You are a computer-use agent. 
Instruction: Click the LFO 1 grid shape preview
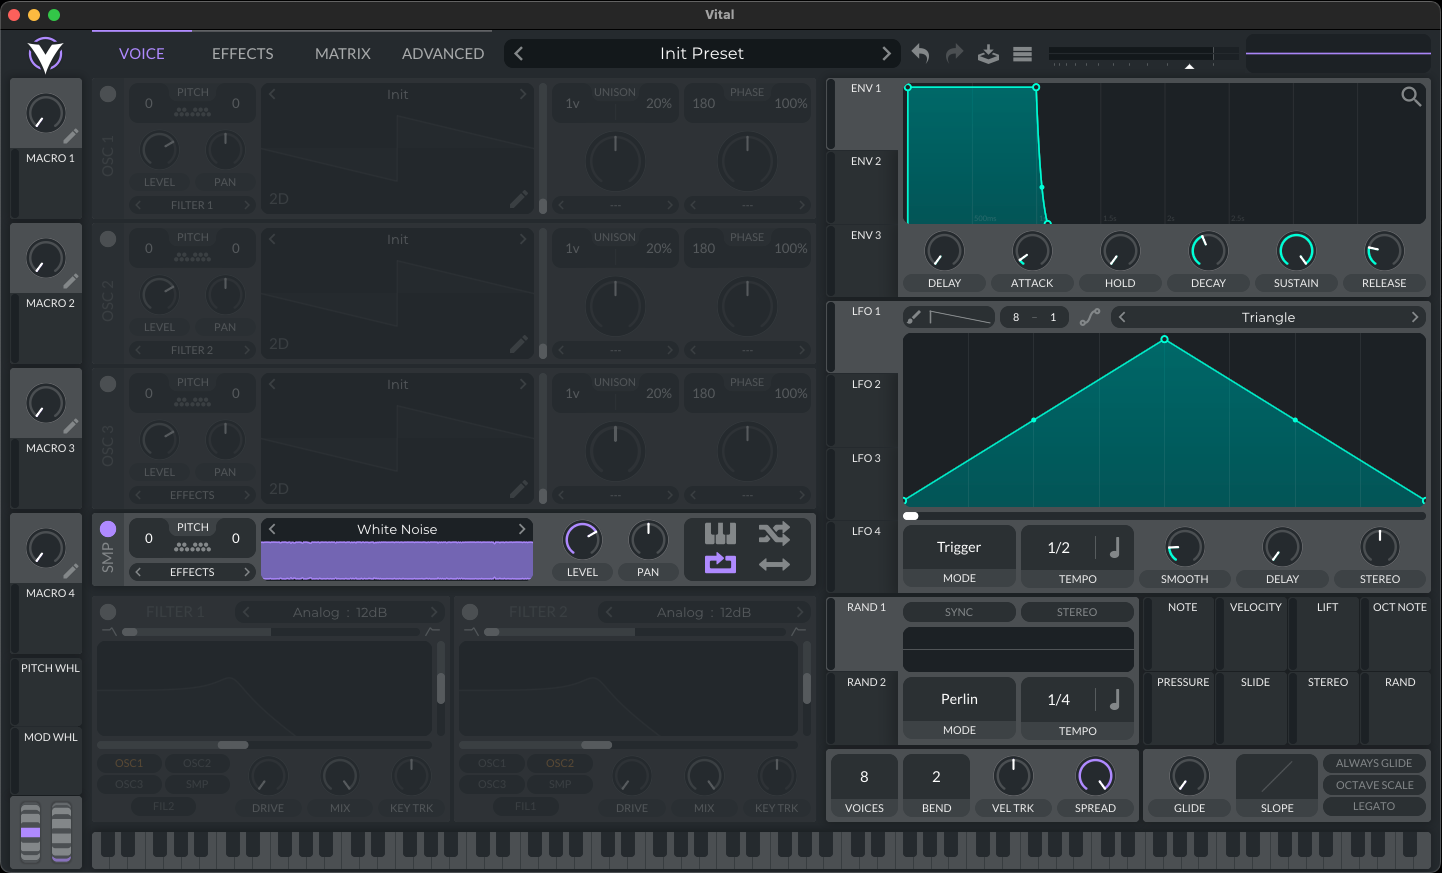[960, 317]
